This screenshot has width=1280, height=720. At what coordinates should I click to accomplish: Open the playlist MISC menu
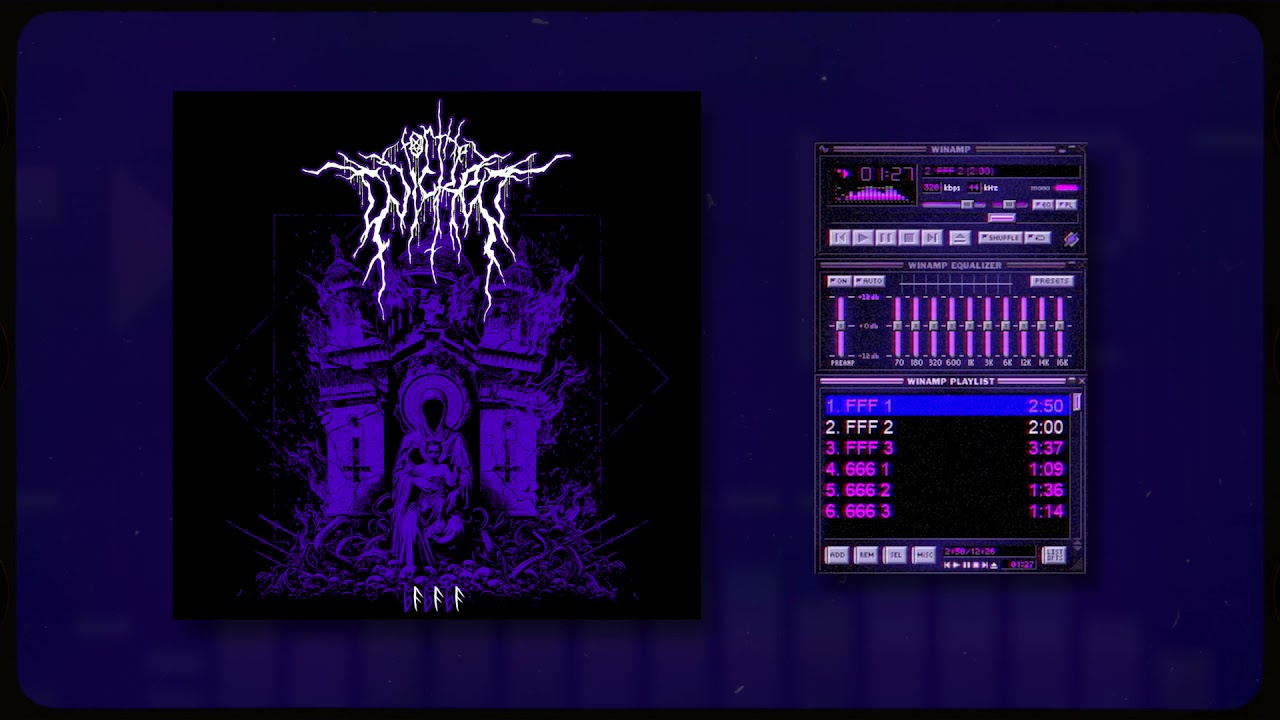click(x=924, y=555)
